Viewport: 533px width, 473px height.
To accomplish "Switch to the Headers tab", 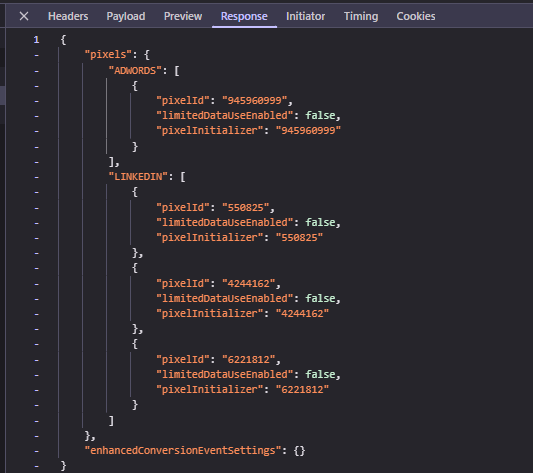I will point(68,16).
